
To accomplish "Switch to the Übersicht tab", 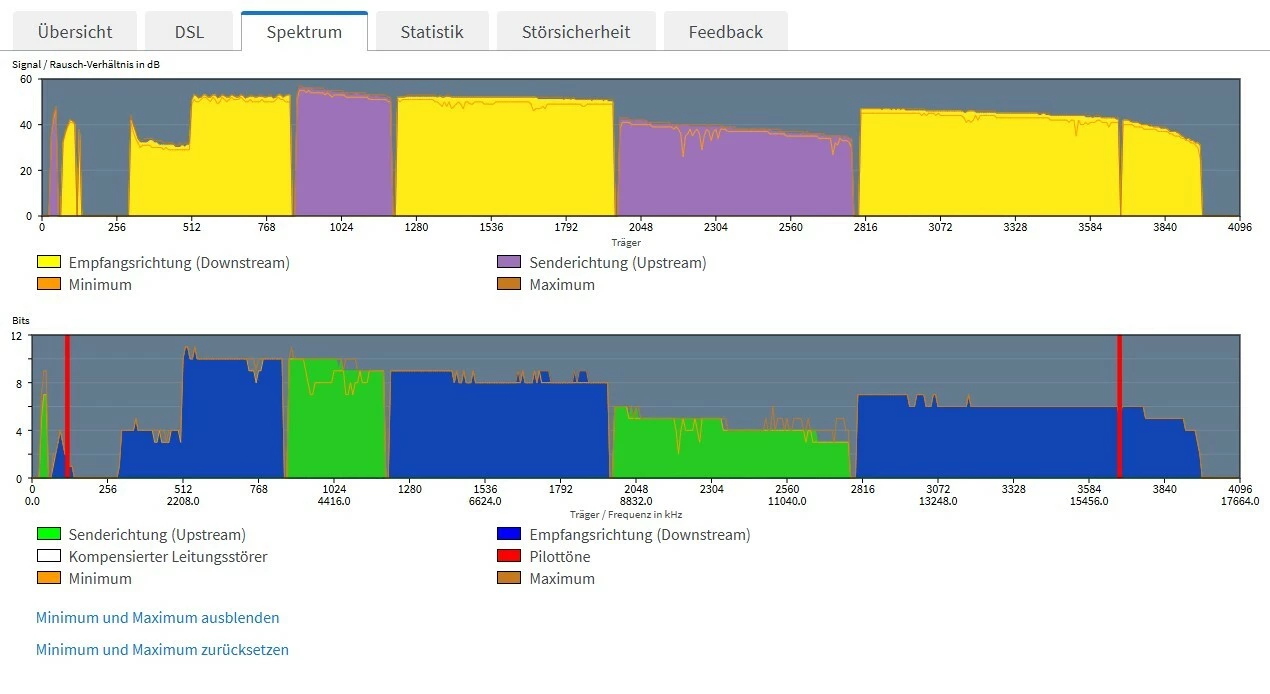I will pyautogui.click(x=75, y=31).
